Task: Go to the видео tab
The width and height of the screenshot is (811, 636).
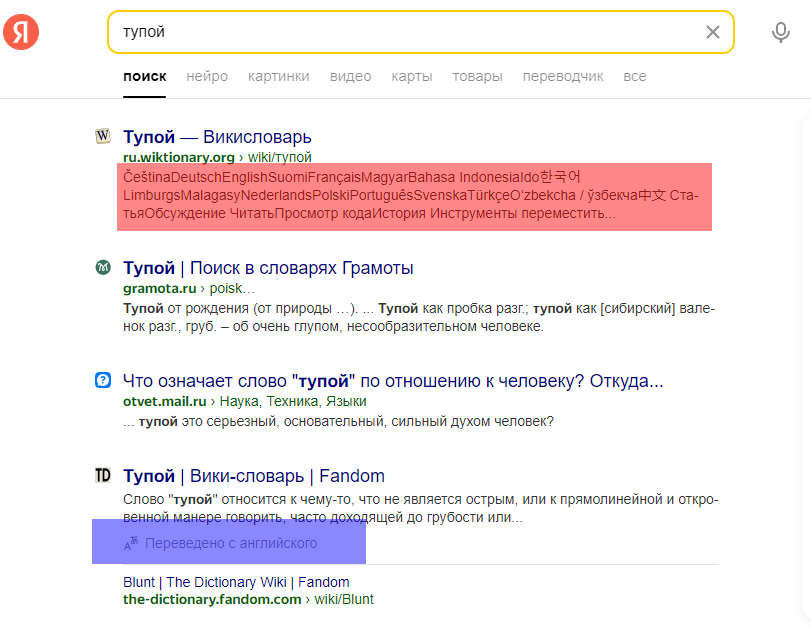Action: [x=350, y=76]
